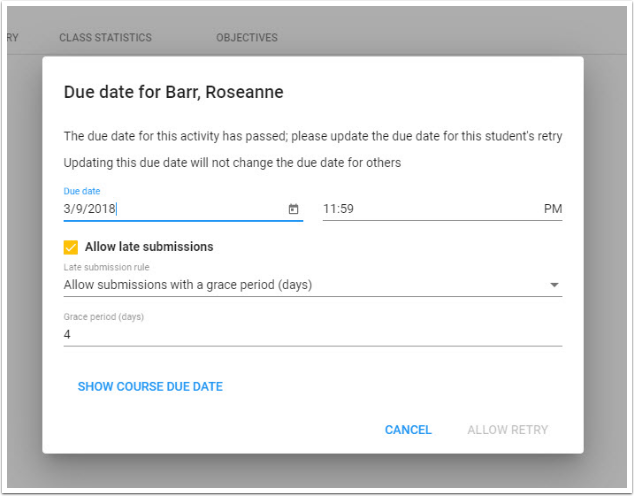Screen dimensions: 634x496
Task: Select the partially visible tab at far left
Action: tap(12, 38)
